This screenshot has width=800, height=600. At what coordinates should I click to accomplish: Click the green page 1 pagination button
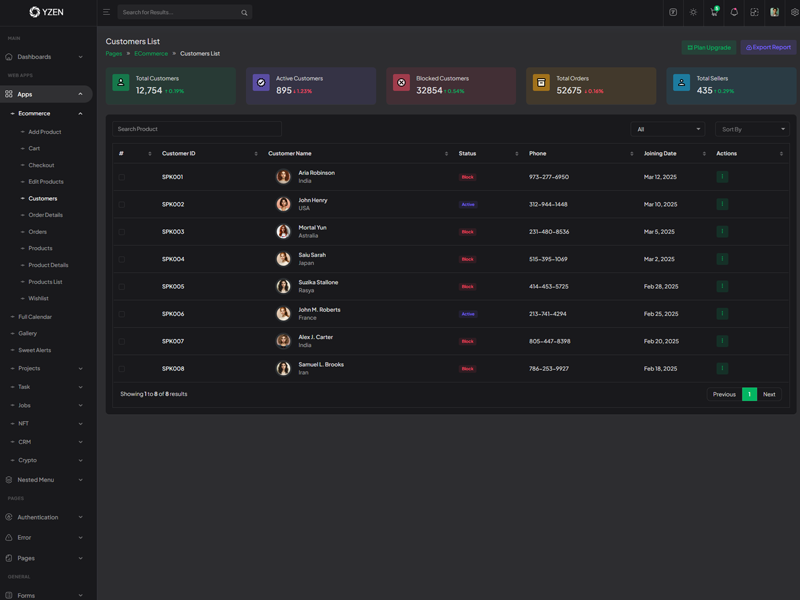[749, 394]
